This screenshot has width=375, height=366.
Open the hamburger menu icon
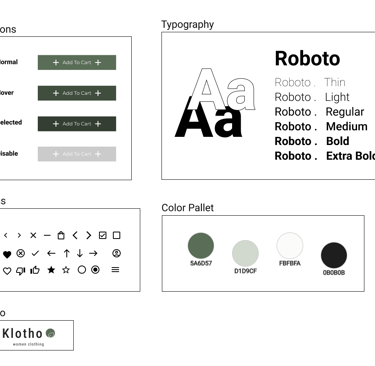pos(115,269)
